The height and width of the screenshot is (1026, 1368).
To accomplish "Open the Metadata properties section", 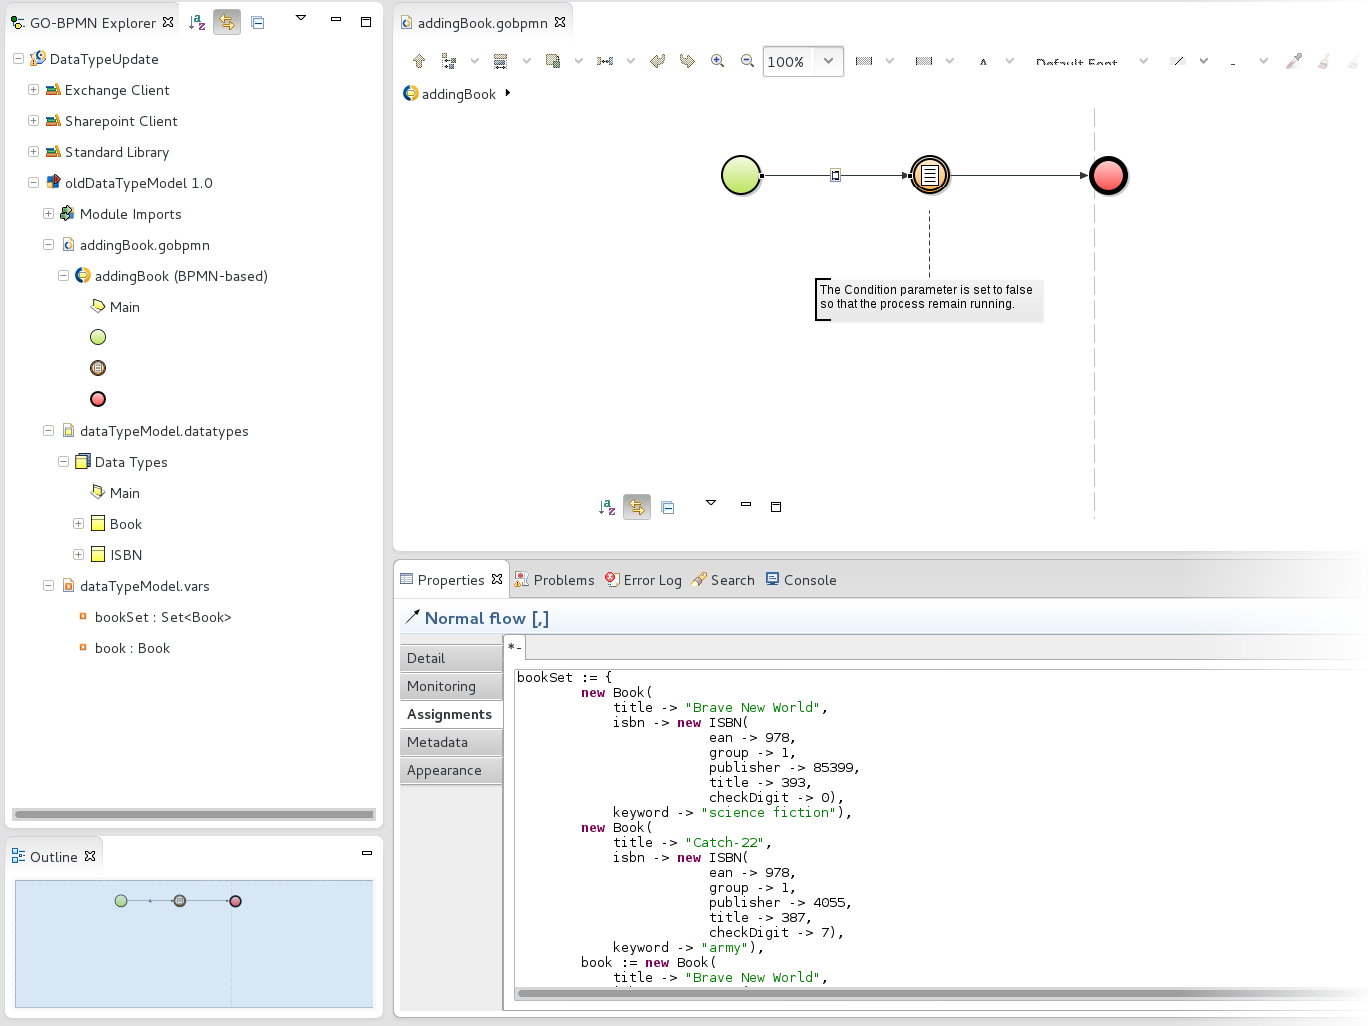I will tap(451, 742).
